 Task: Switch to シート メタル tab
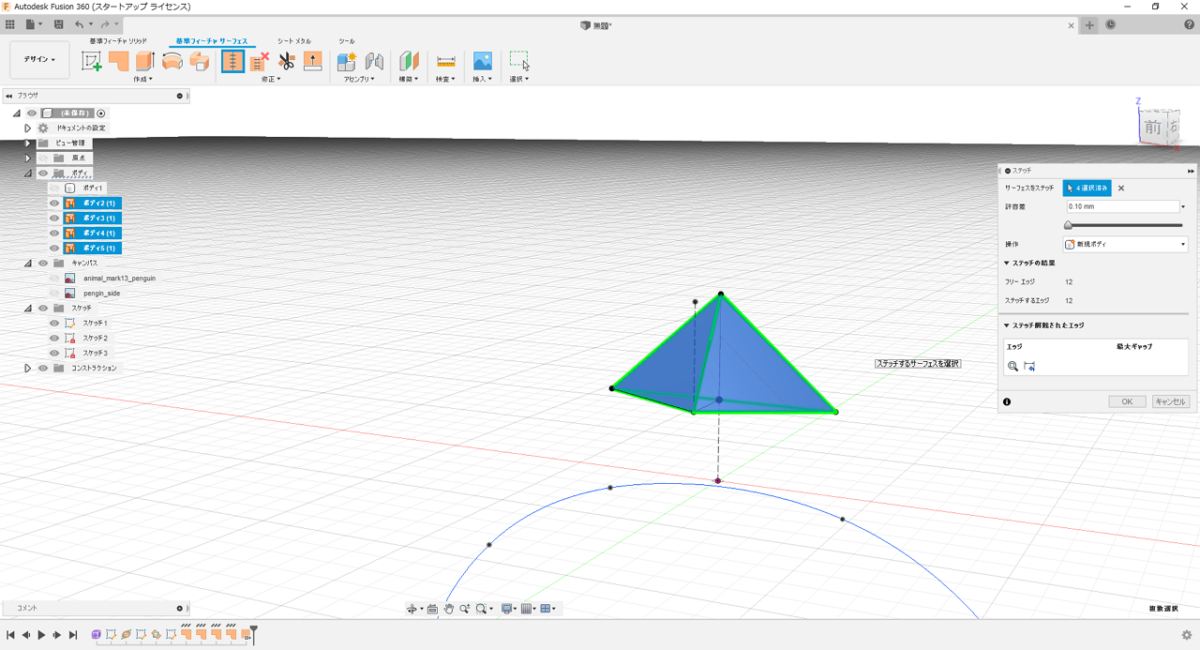294,41
